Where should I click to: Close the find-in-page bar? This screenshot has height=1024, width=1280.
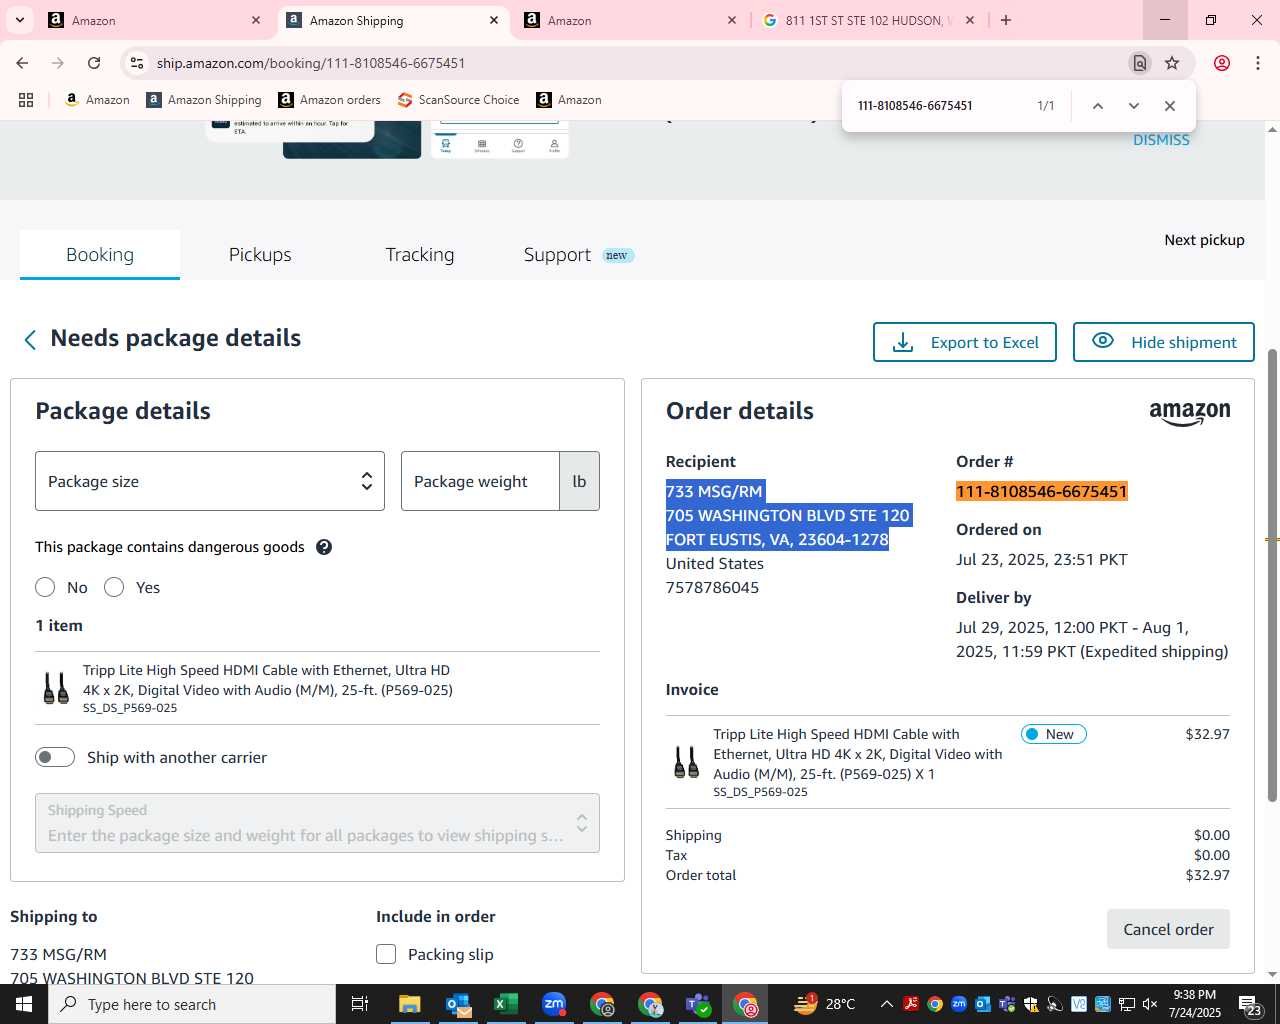[1169, 106]
